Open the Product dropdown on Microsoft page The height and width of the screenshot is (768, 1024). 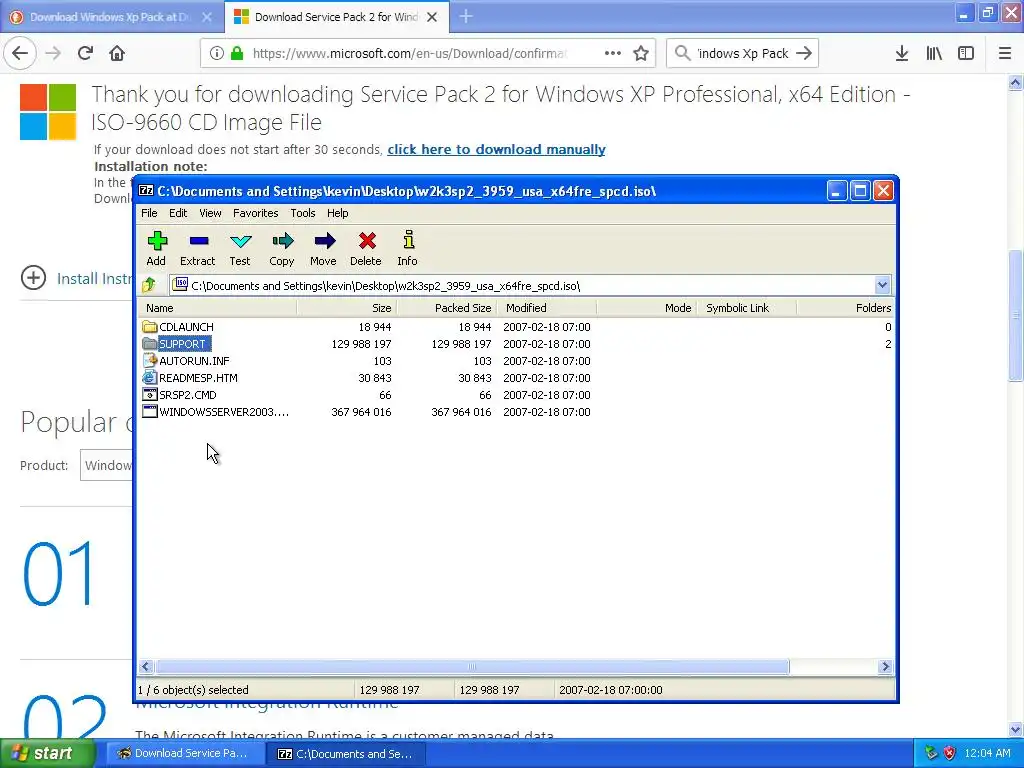point(106,466)
